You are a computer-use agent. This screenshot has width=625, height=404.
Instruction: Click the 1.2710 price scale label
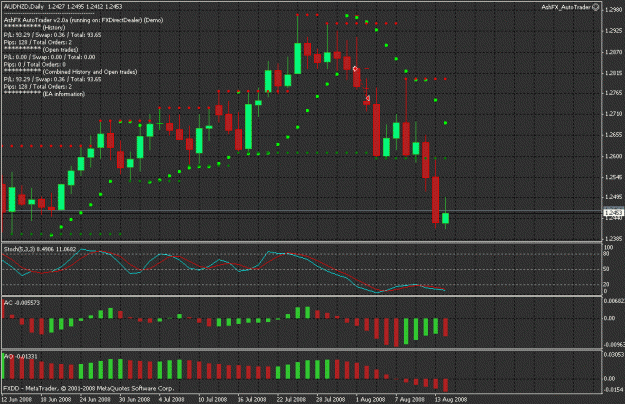click(613, 114)
